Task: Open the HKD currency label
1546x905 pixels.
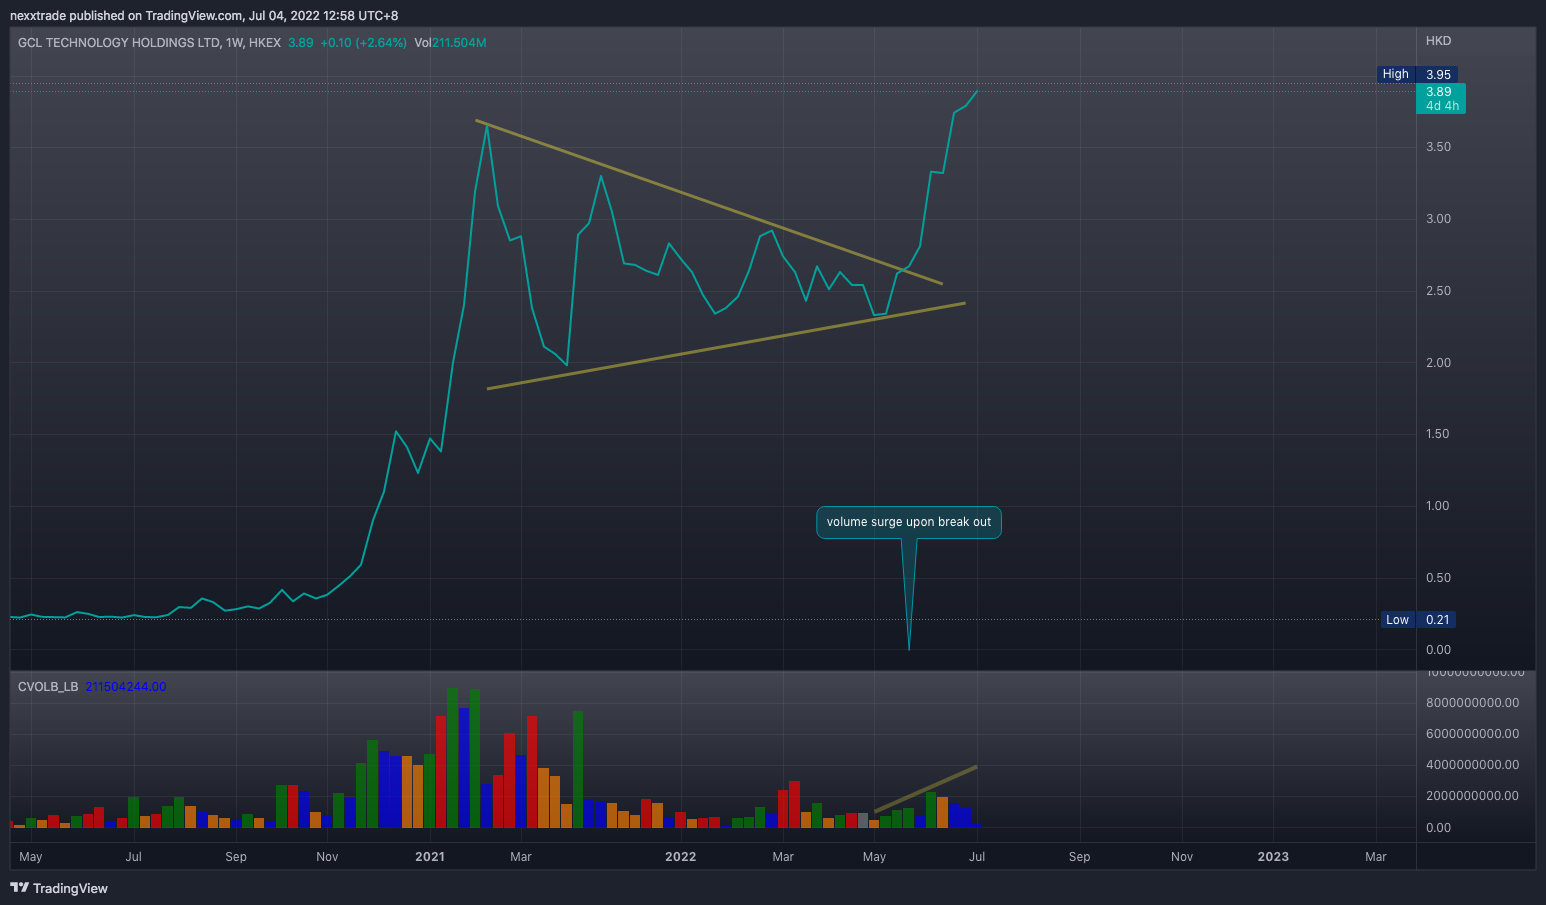Action: [1438, 41]
